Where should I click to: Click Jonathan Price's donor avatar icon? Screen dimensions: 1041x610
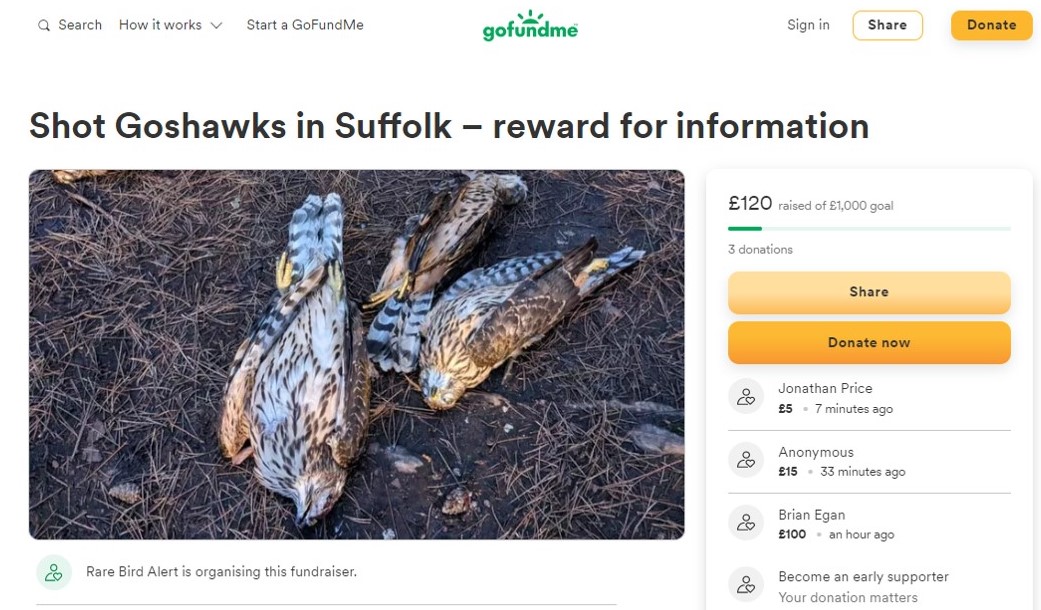point(746,397)
